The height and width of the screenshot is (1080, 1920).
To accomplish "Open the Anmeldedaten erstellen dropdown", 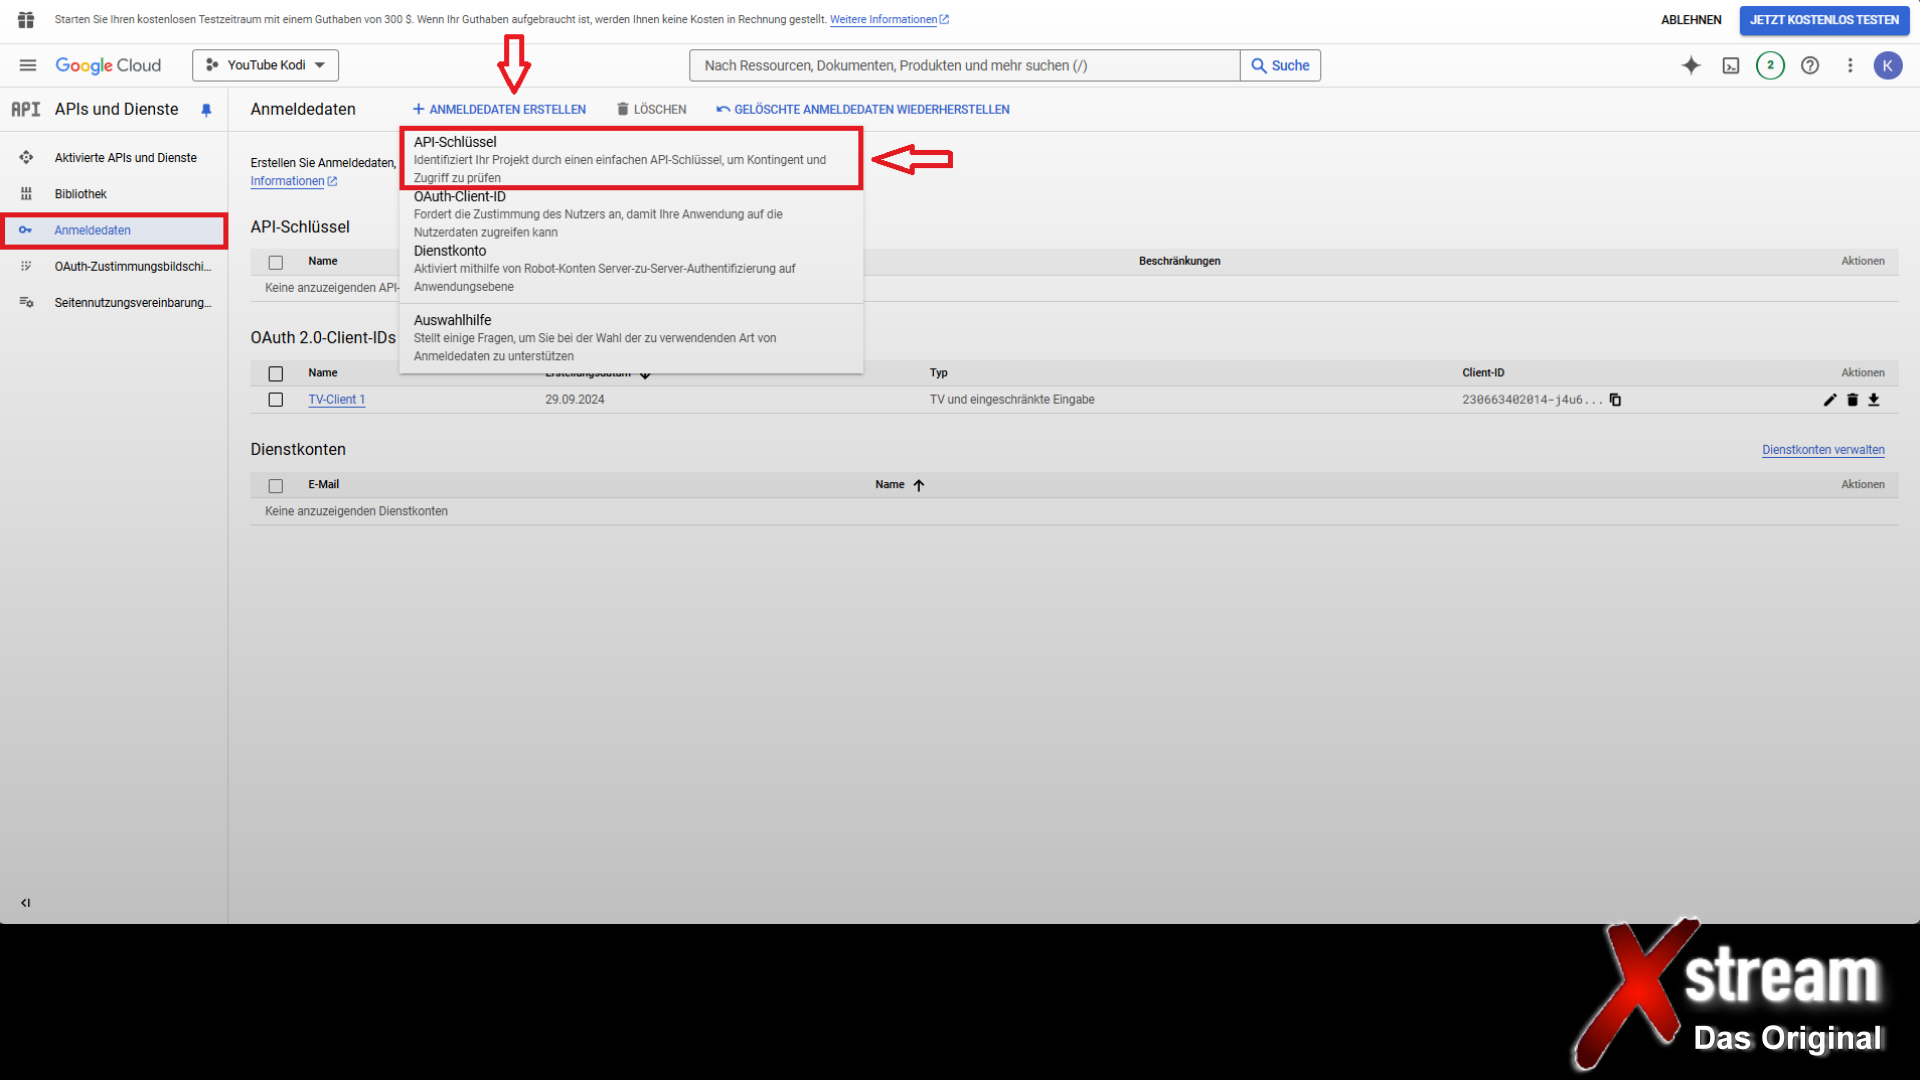I will pos(499,110).
